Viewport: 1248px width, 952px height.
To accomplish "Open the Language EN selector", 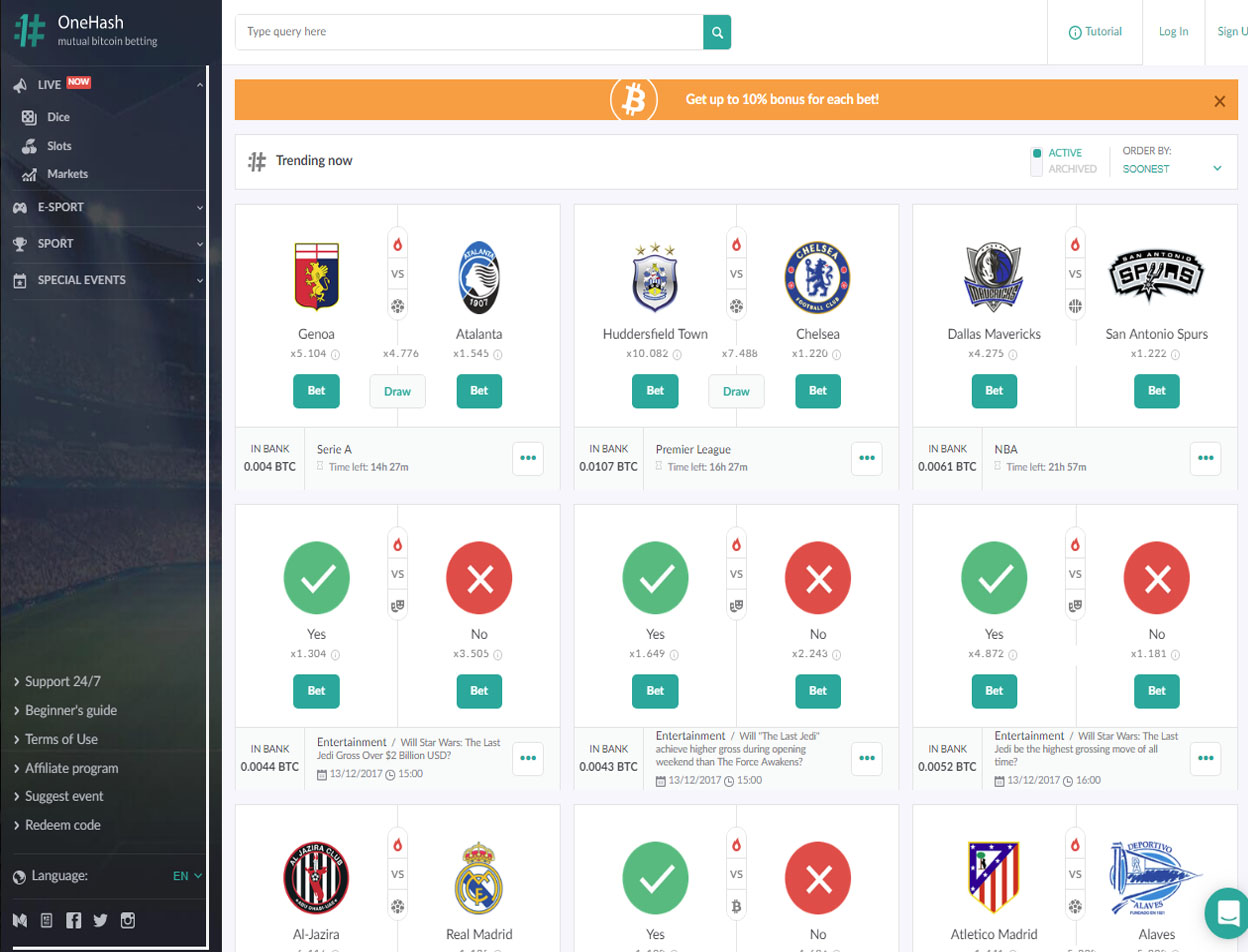I will [x=187, y=876].
